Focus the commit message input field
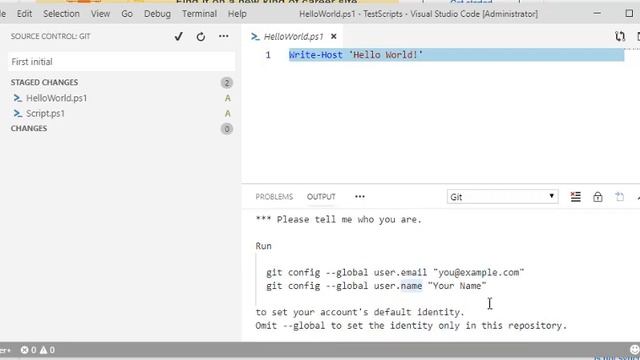640x360 pixels. point(121,62)
